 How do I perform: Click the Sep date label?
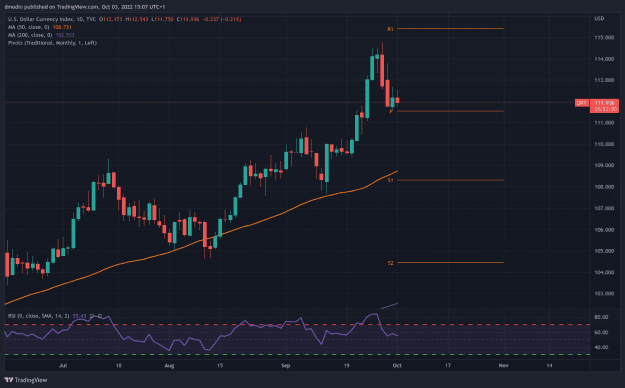coord(285,365)
